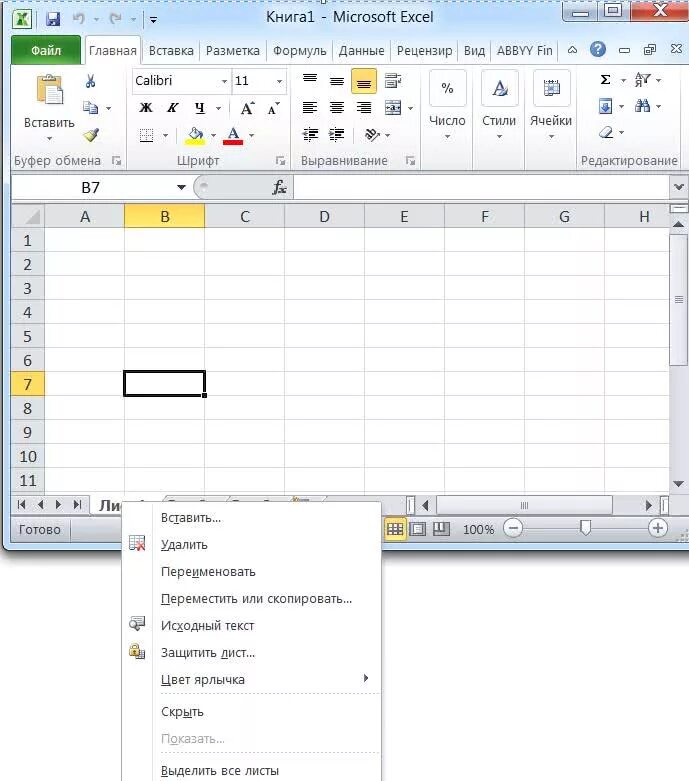
Task: Click the sort and filter icon
Action: point(642,80)
